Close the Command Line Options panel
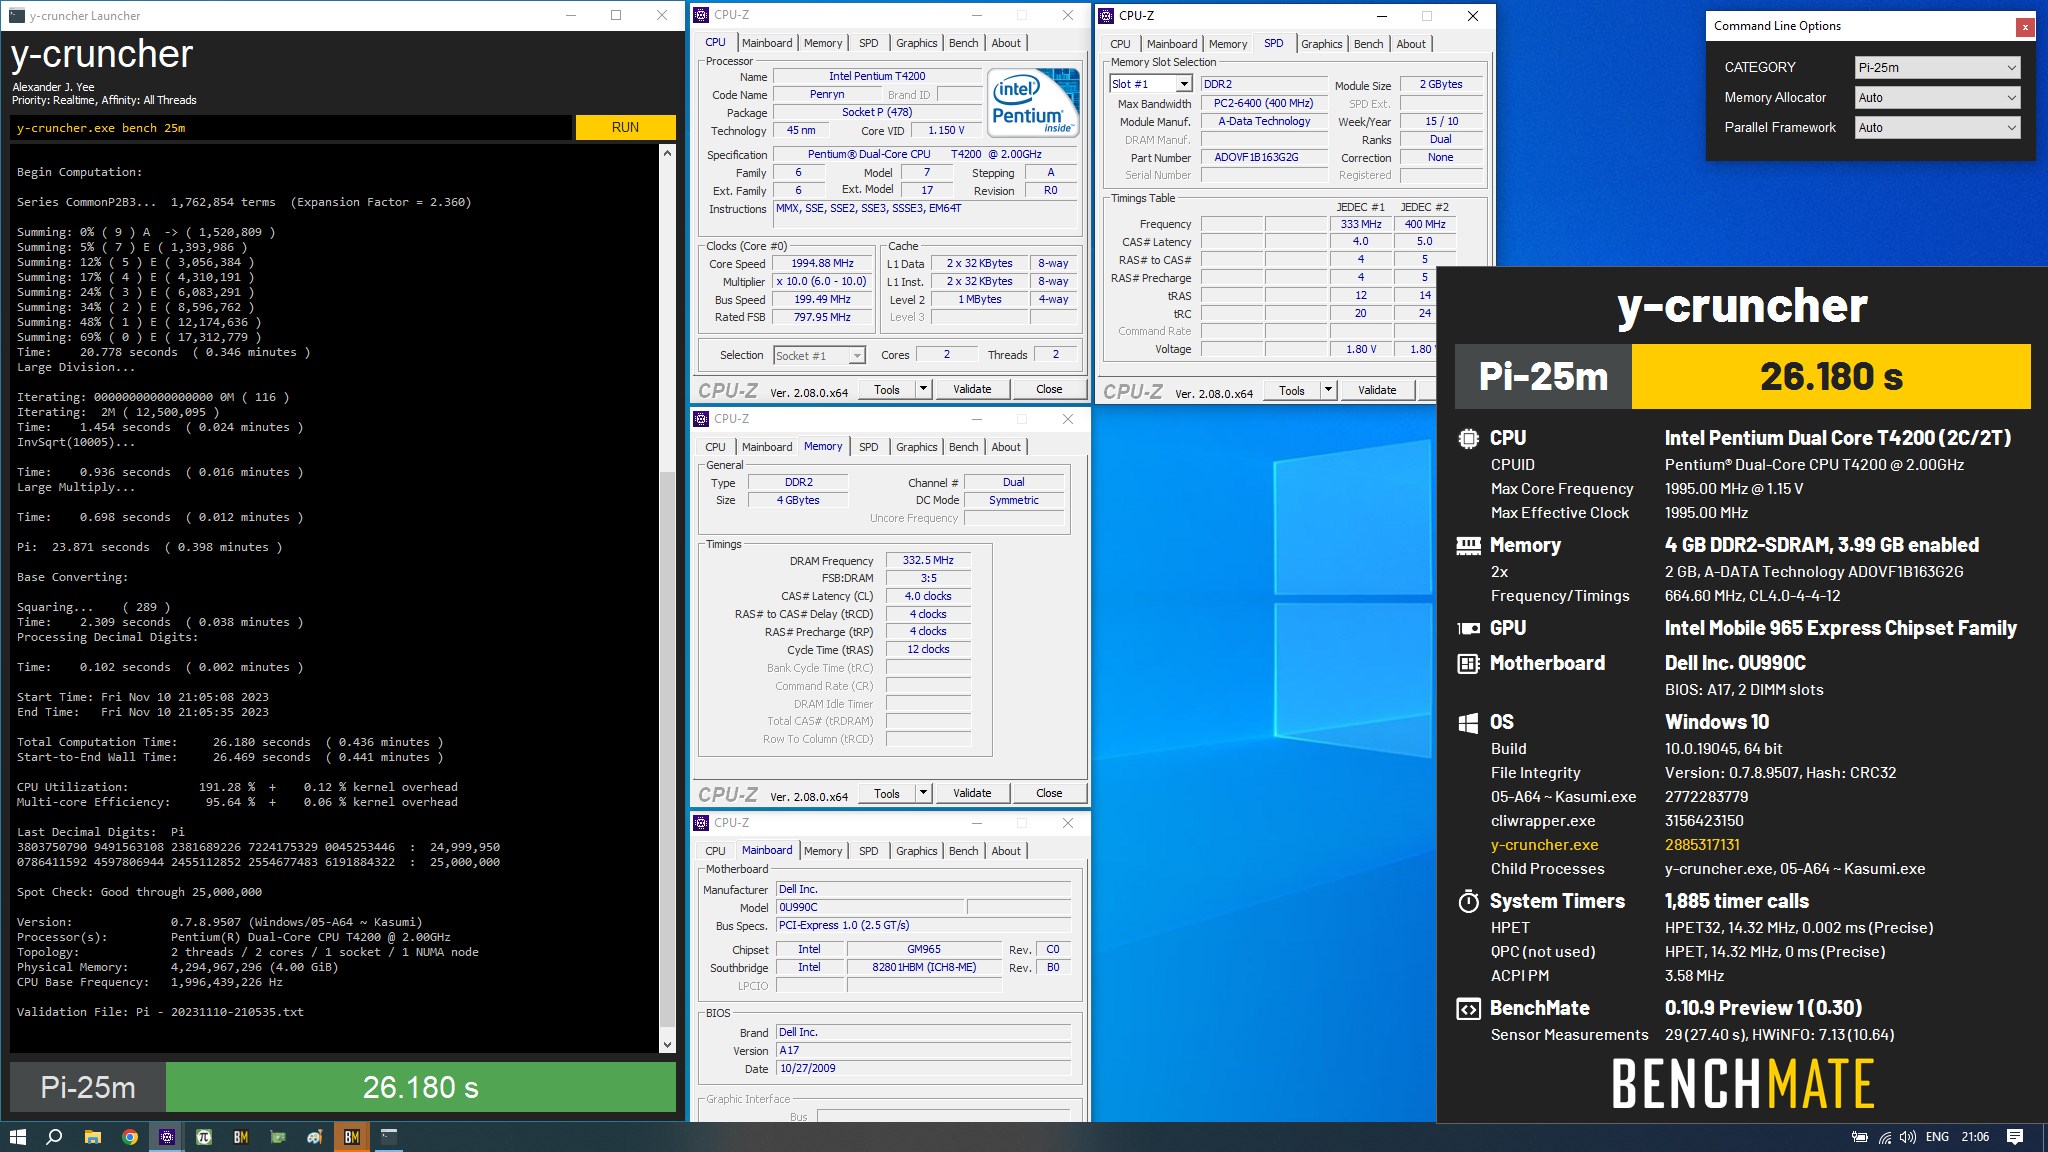The image size is (2048, 1152). click(2025, 27)
